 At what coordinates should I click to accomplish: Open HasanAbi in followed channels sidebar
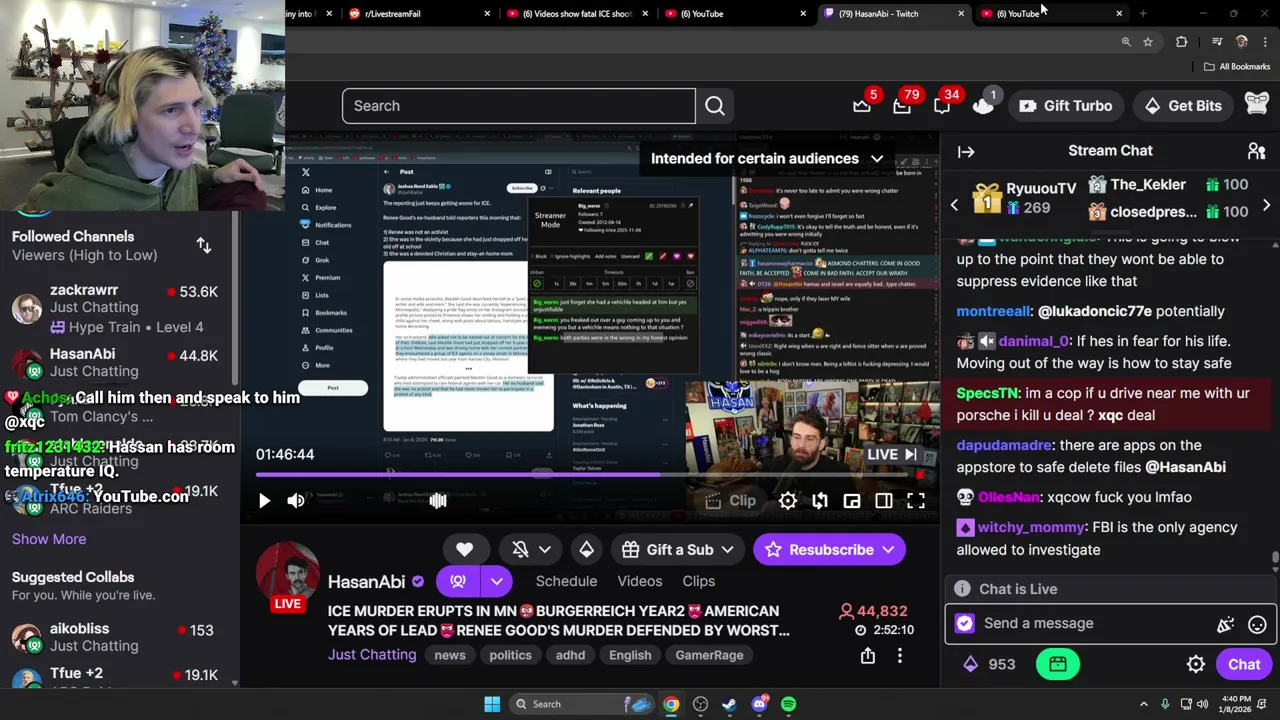tap(120, 362)
